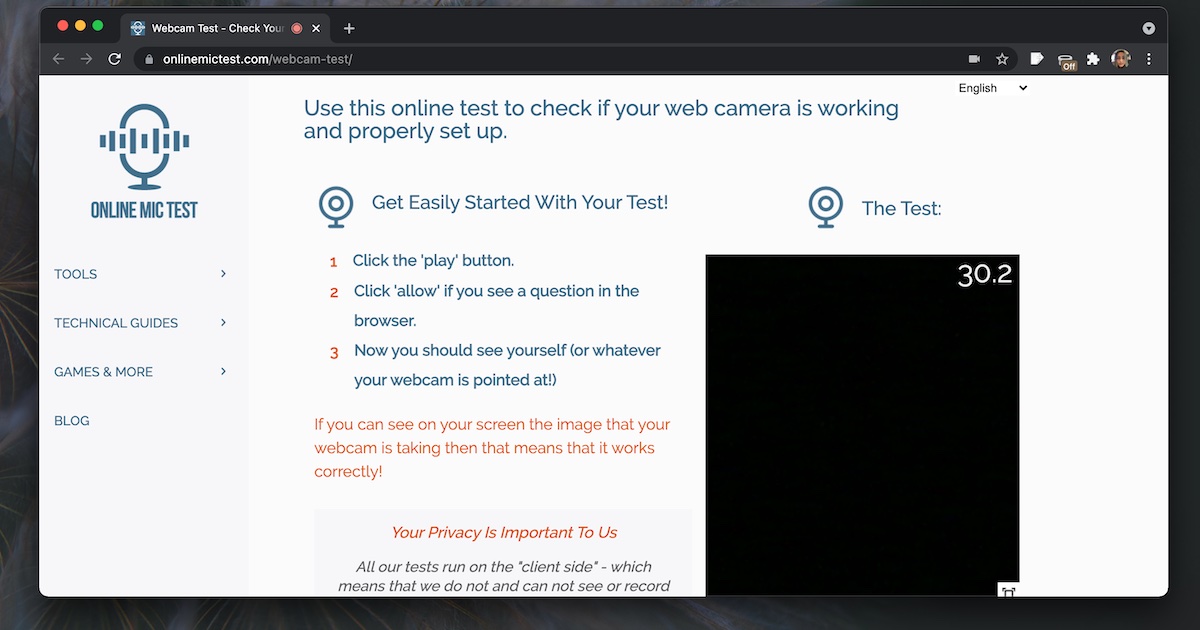Screen dimensions: 1200x630
Task: Click the fullscreen icon below webcam video
Action: [1008, 591]
